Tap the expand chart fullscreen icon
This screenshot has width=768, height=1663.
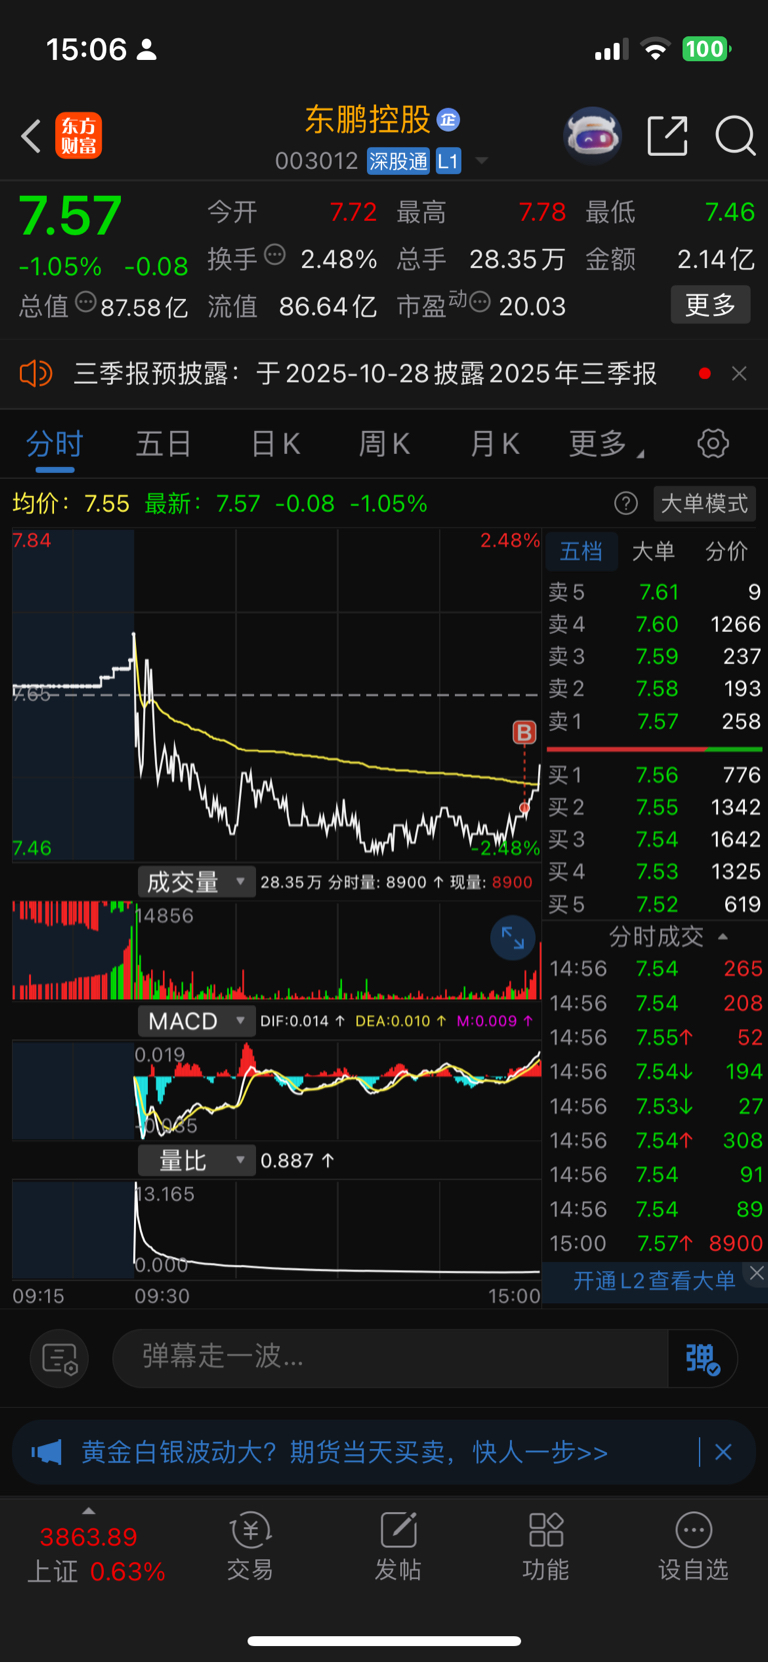click(513, 938)
